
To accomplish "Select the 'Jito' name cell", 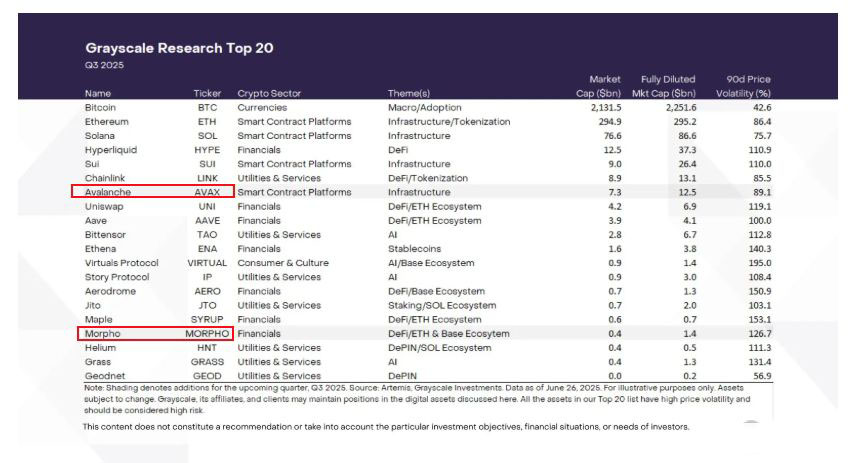I will coord(93,305).
